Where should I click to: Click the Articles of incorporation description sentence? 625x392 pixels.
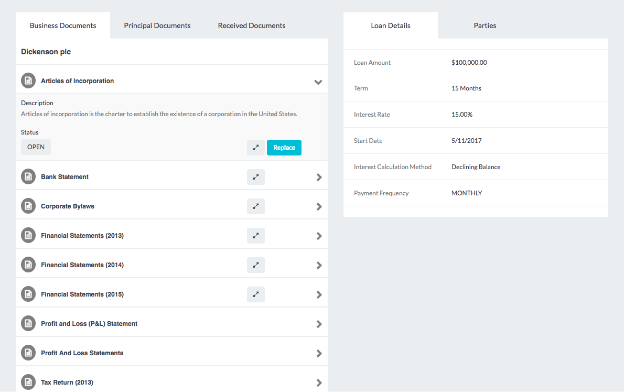point(159,114)
